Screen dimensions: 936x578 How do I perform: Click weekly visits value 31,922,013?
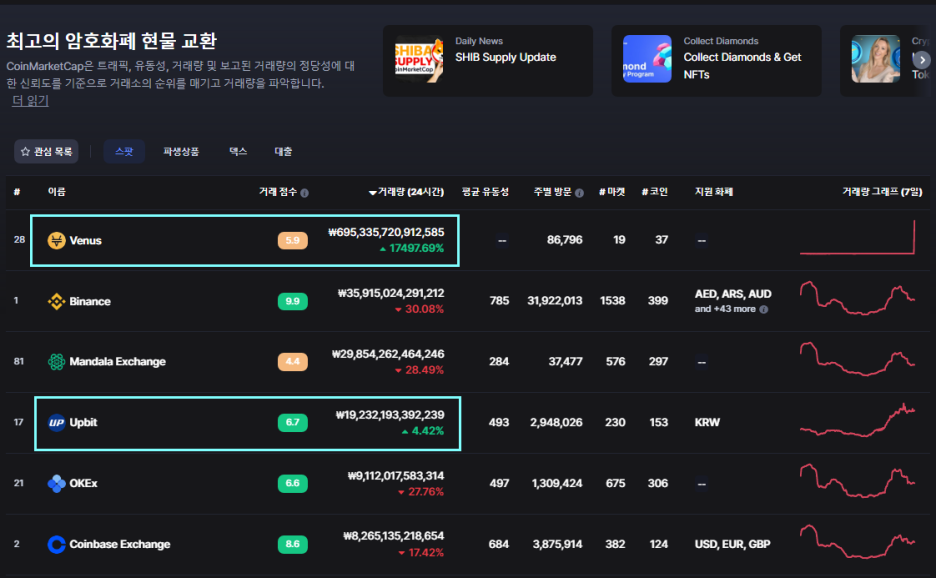point(555,301)
